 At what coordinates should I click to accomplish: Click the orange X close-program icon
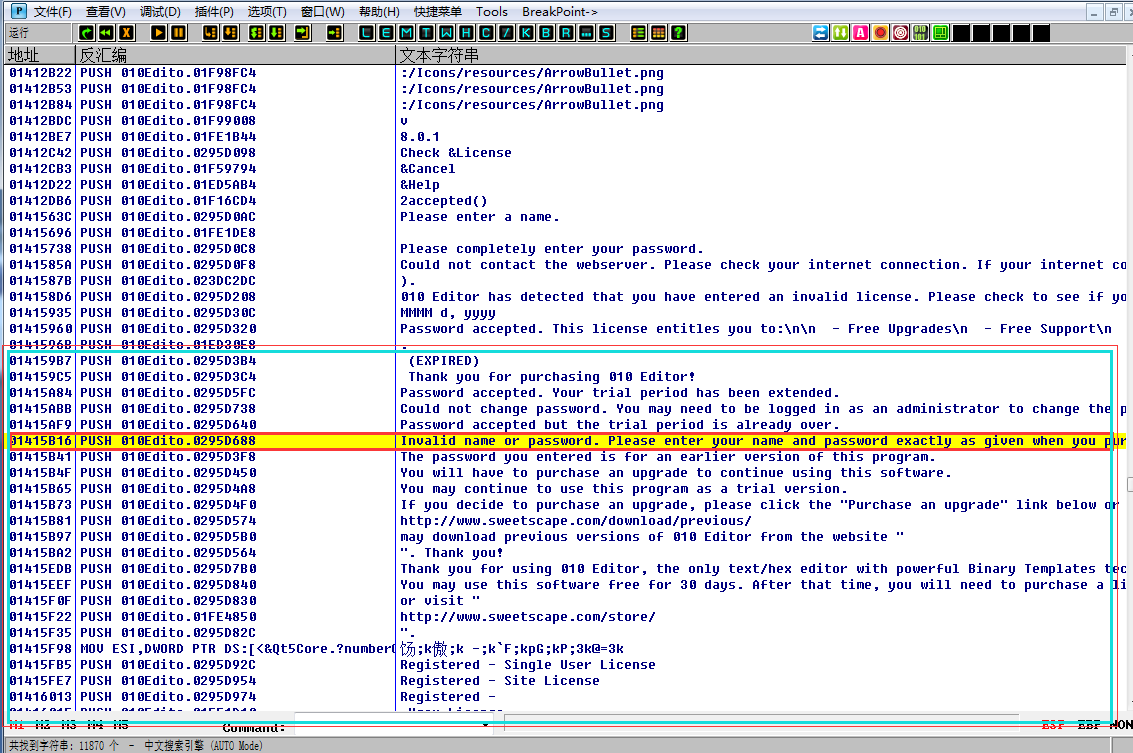coord(126,33)
